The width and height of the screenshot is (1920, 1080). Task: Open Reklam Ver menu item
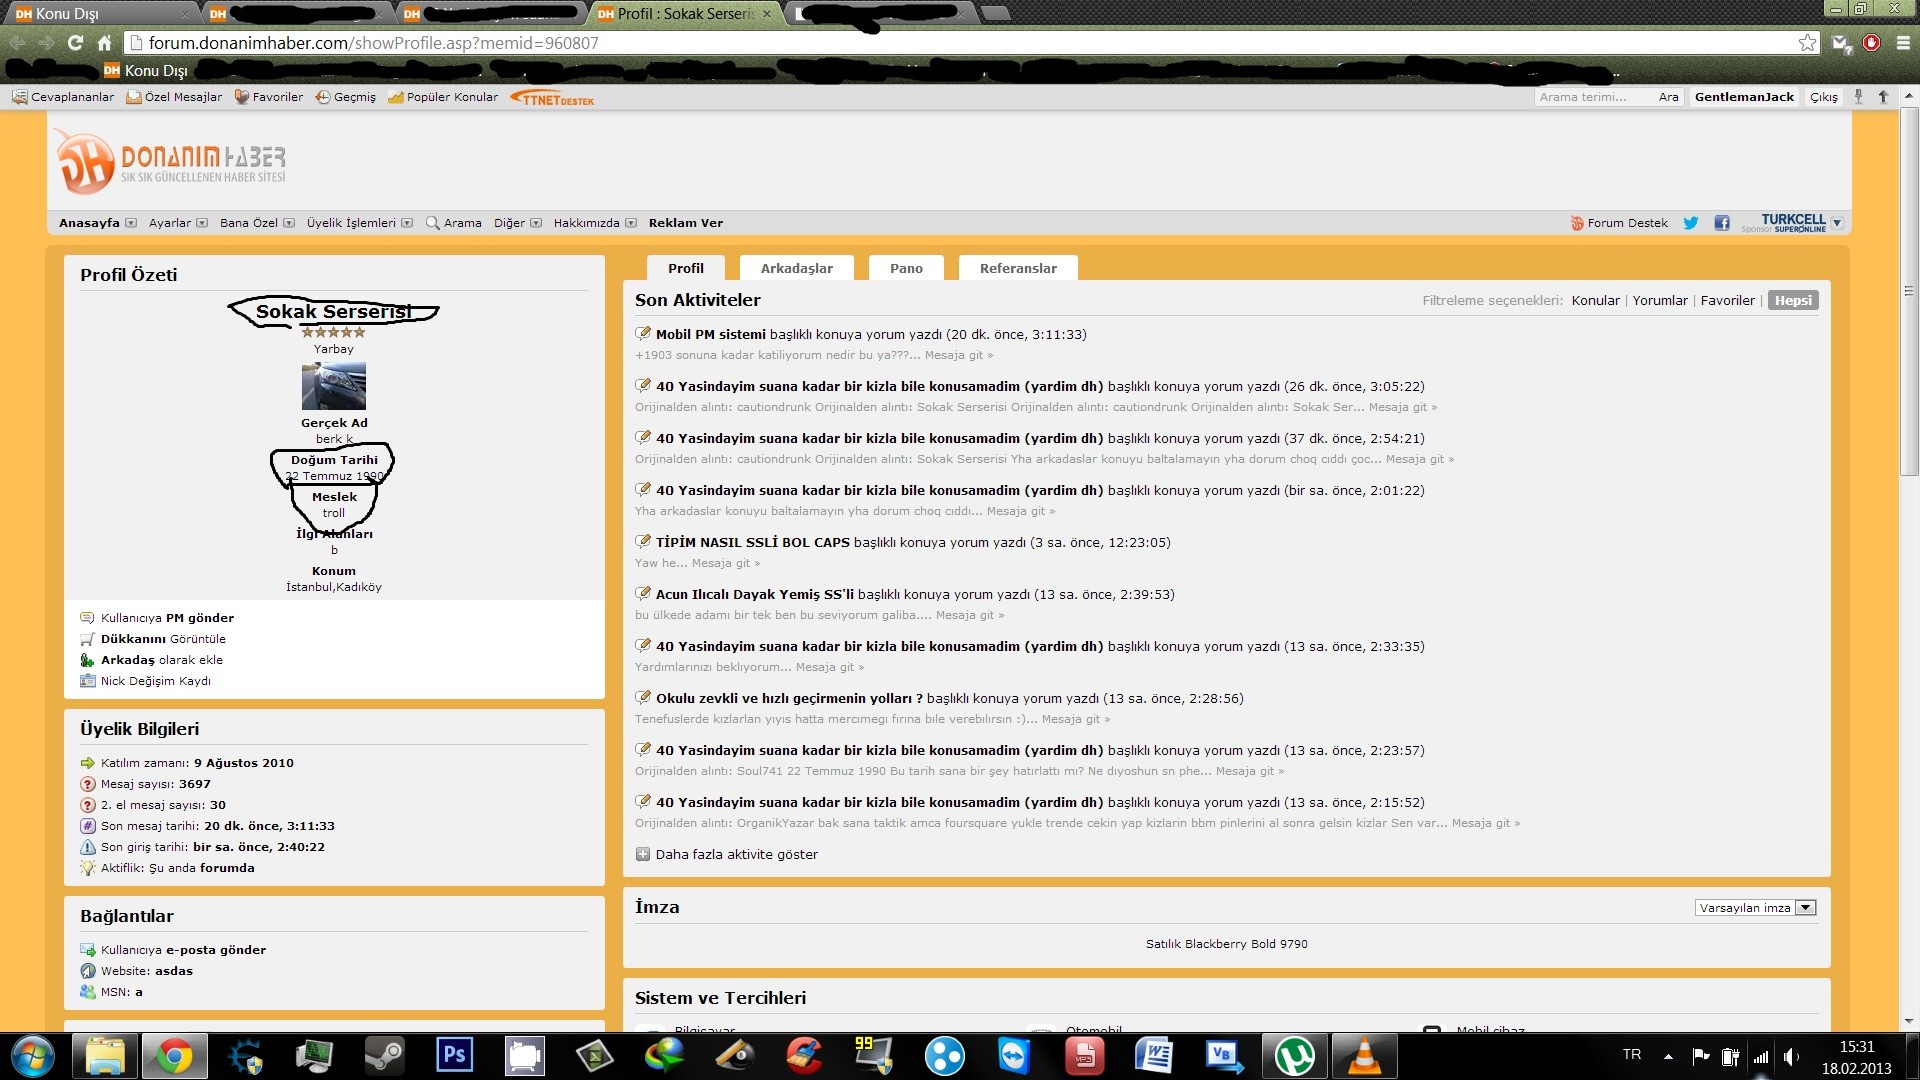point(686,223)
